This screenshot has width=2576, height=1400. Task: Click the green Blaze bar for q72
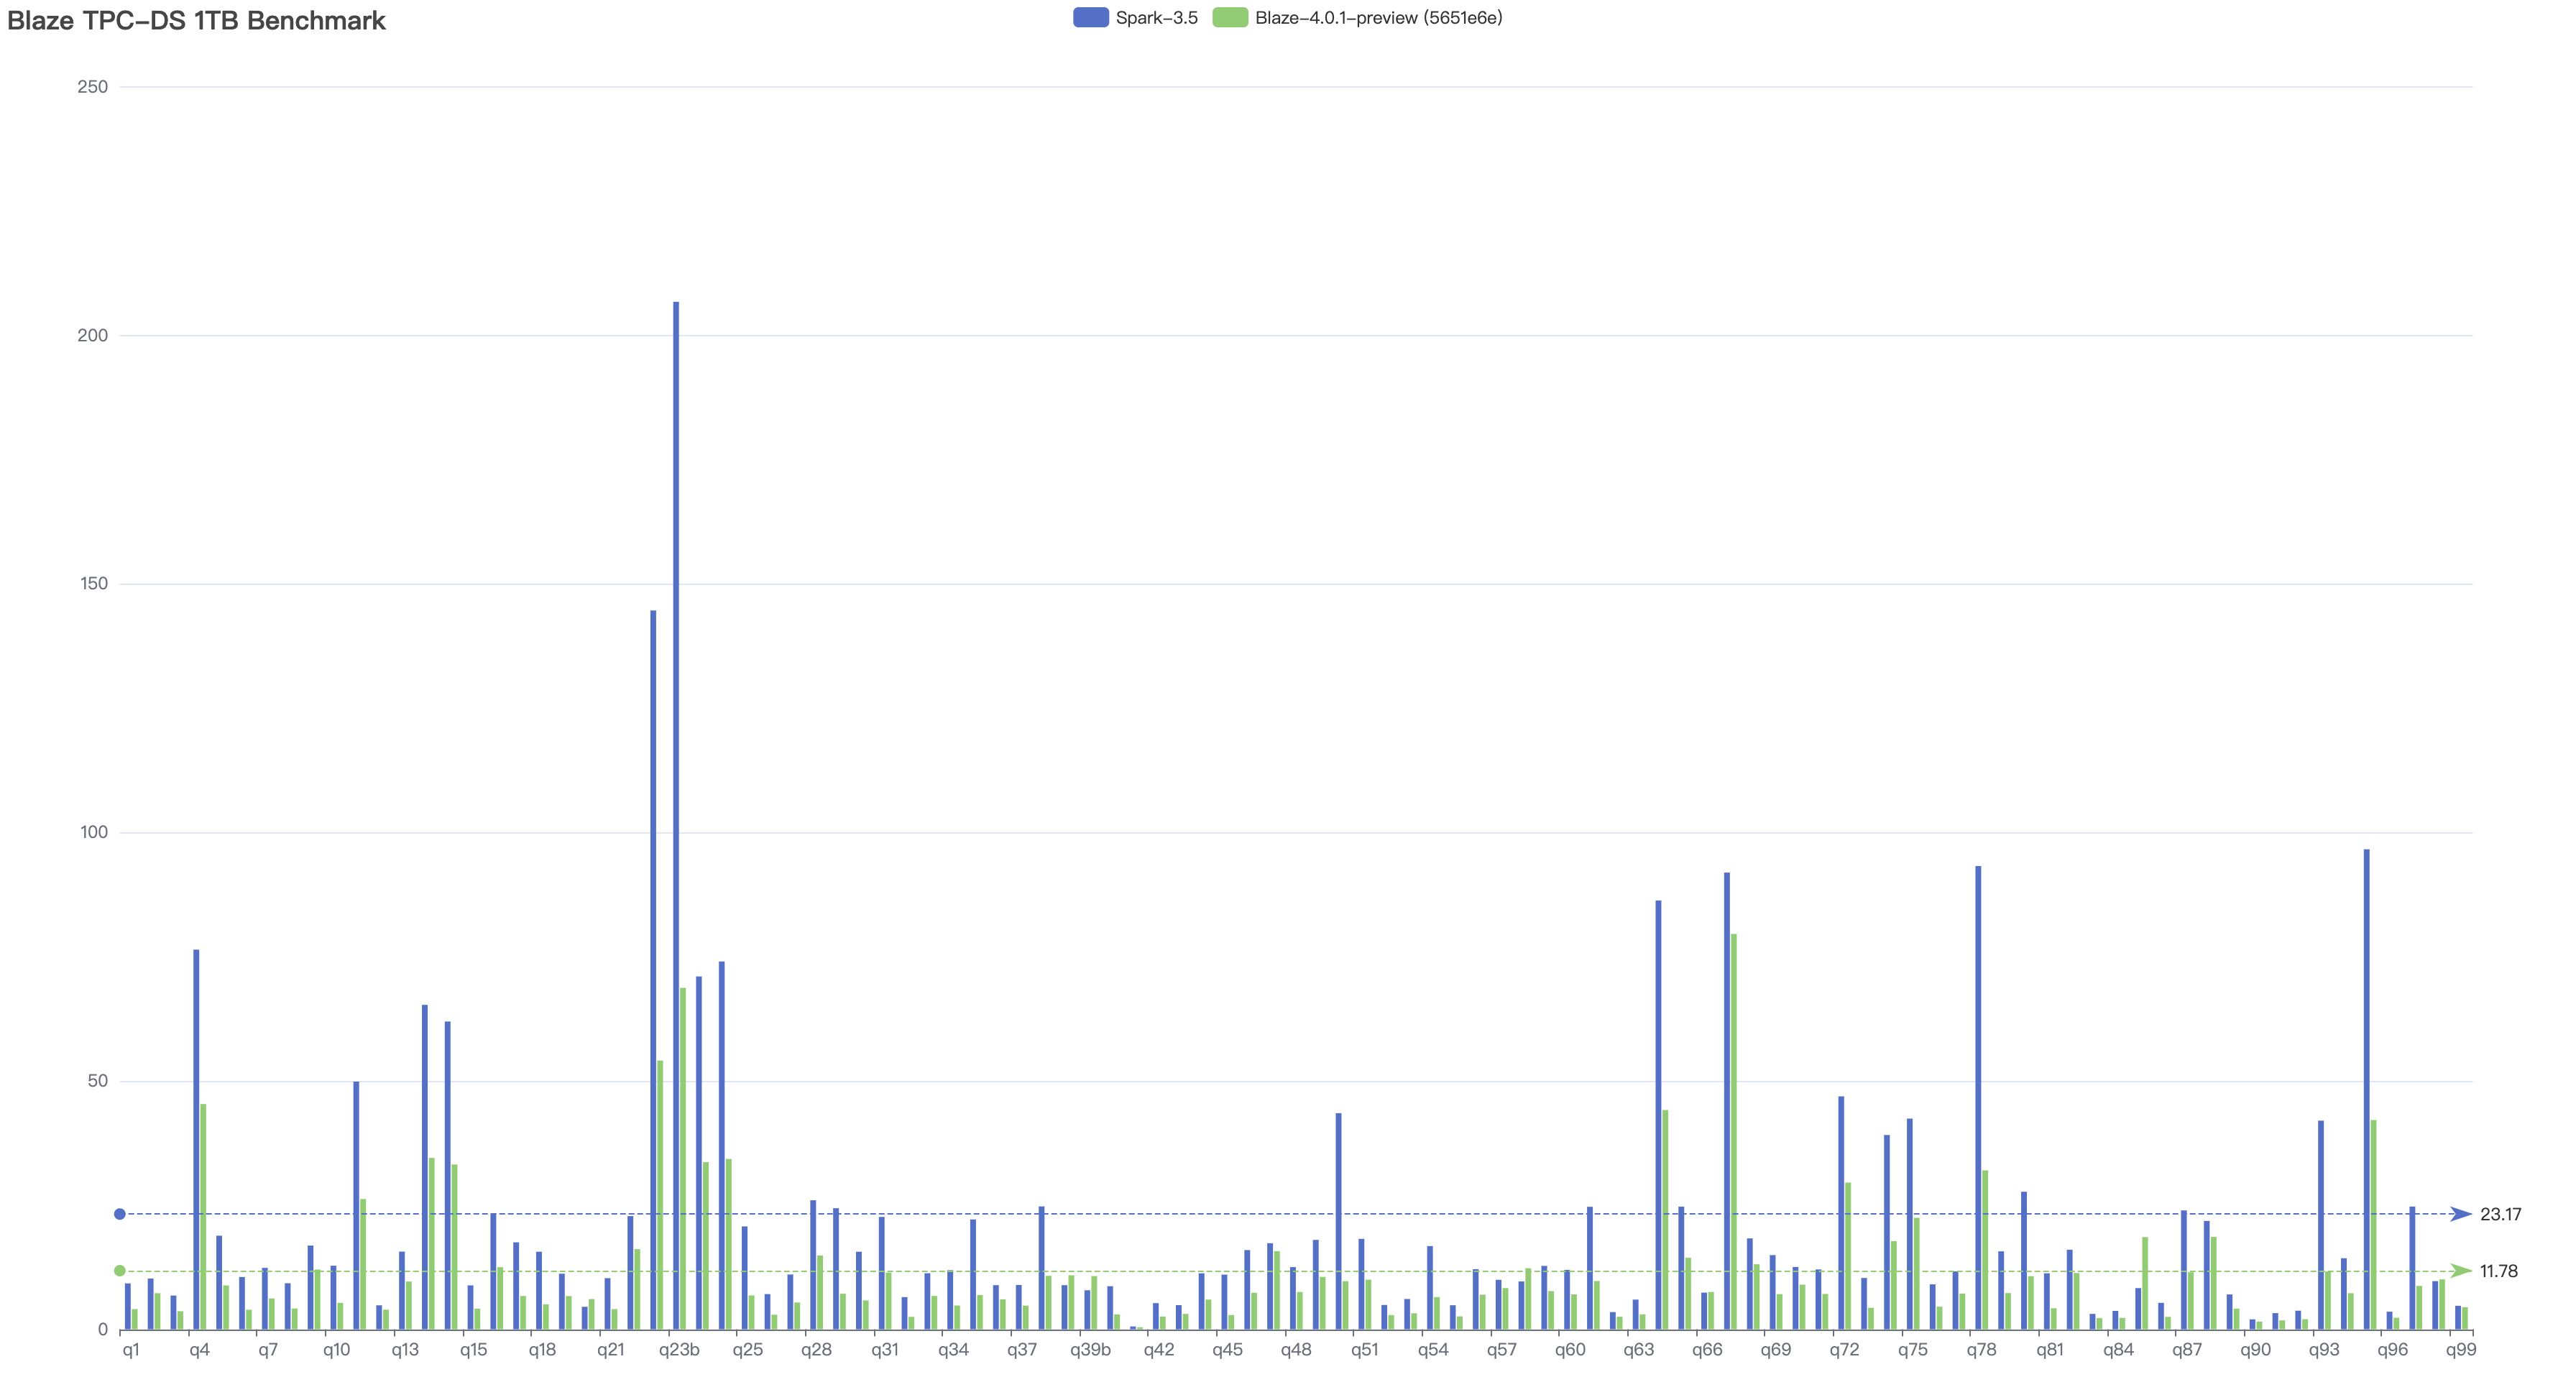1848,1256
